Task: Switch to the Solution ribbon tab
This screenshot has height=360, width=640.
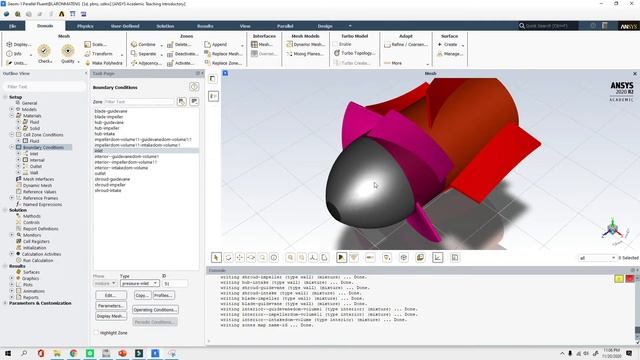Action: coord(165,26)
